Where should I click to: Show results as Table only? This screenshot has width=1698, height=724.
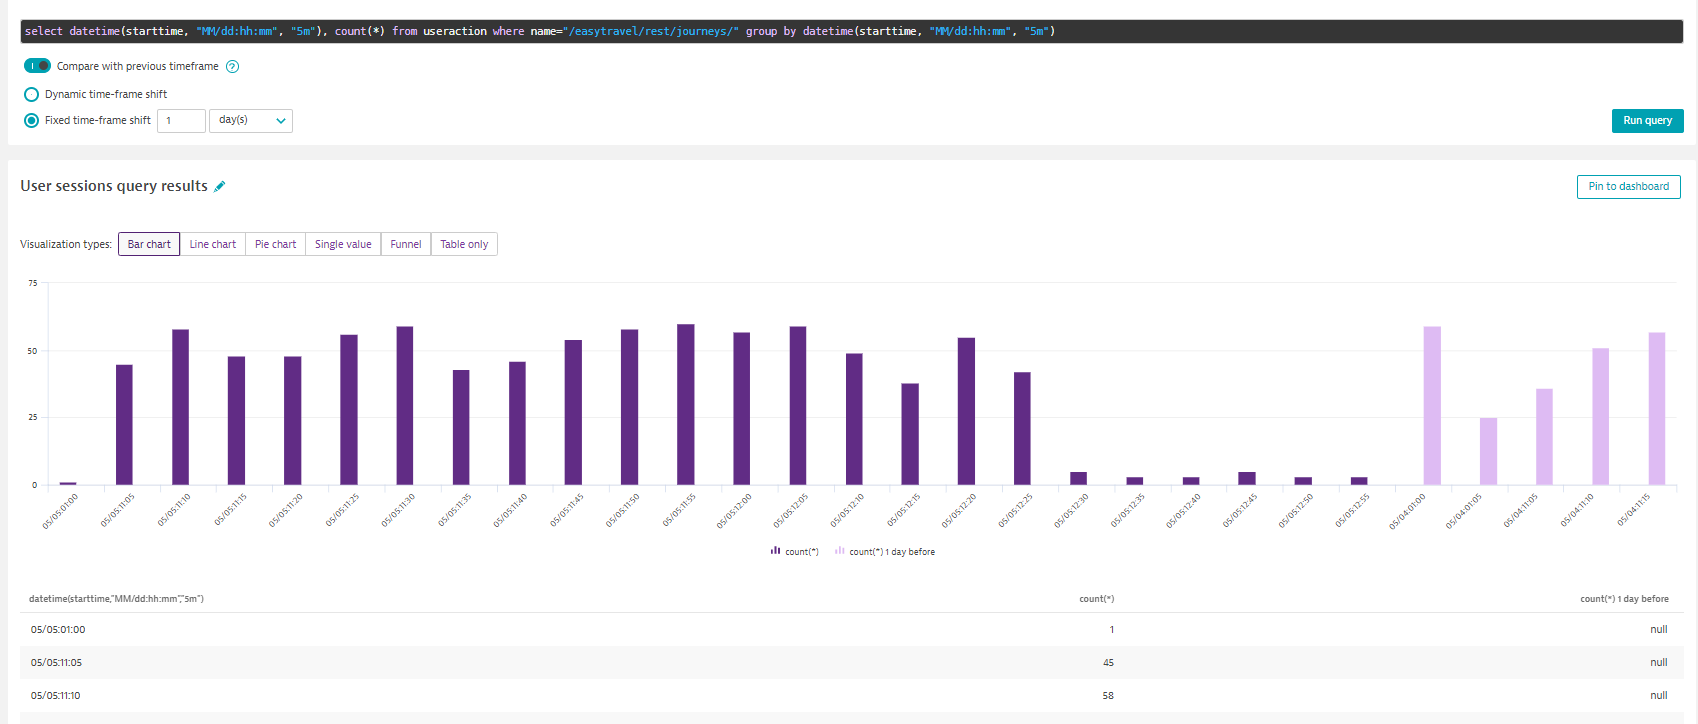tap(464, 244)
